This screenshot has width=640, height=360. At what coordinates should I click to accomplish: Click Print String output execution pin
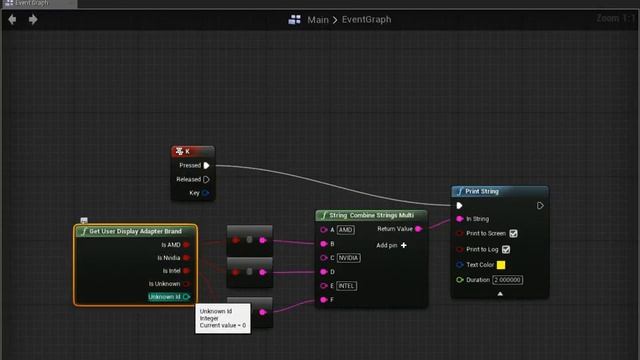(x=540, y=205)
